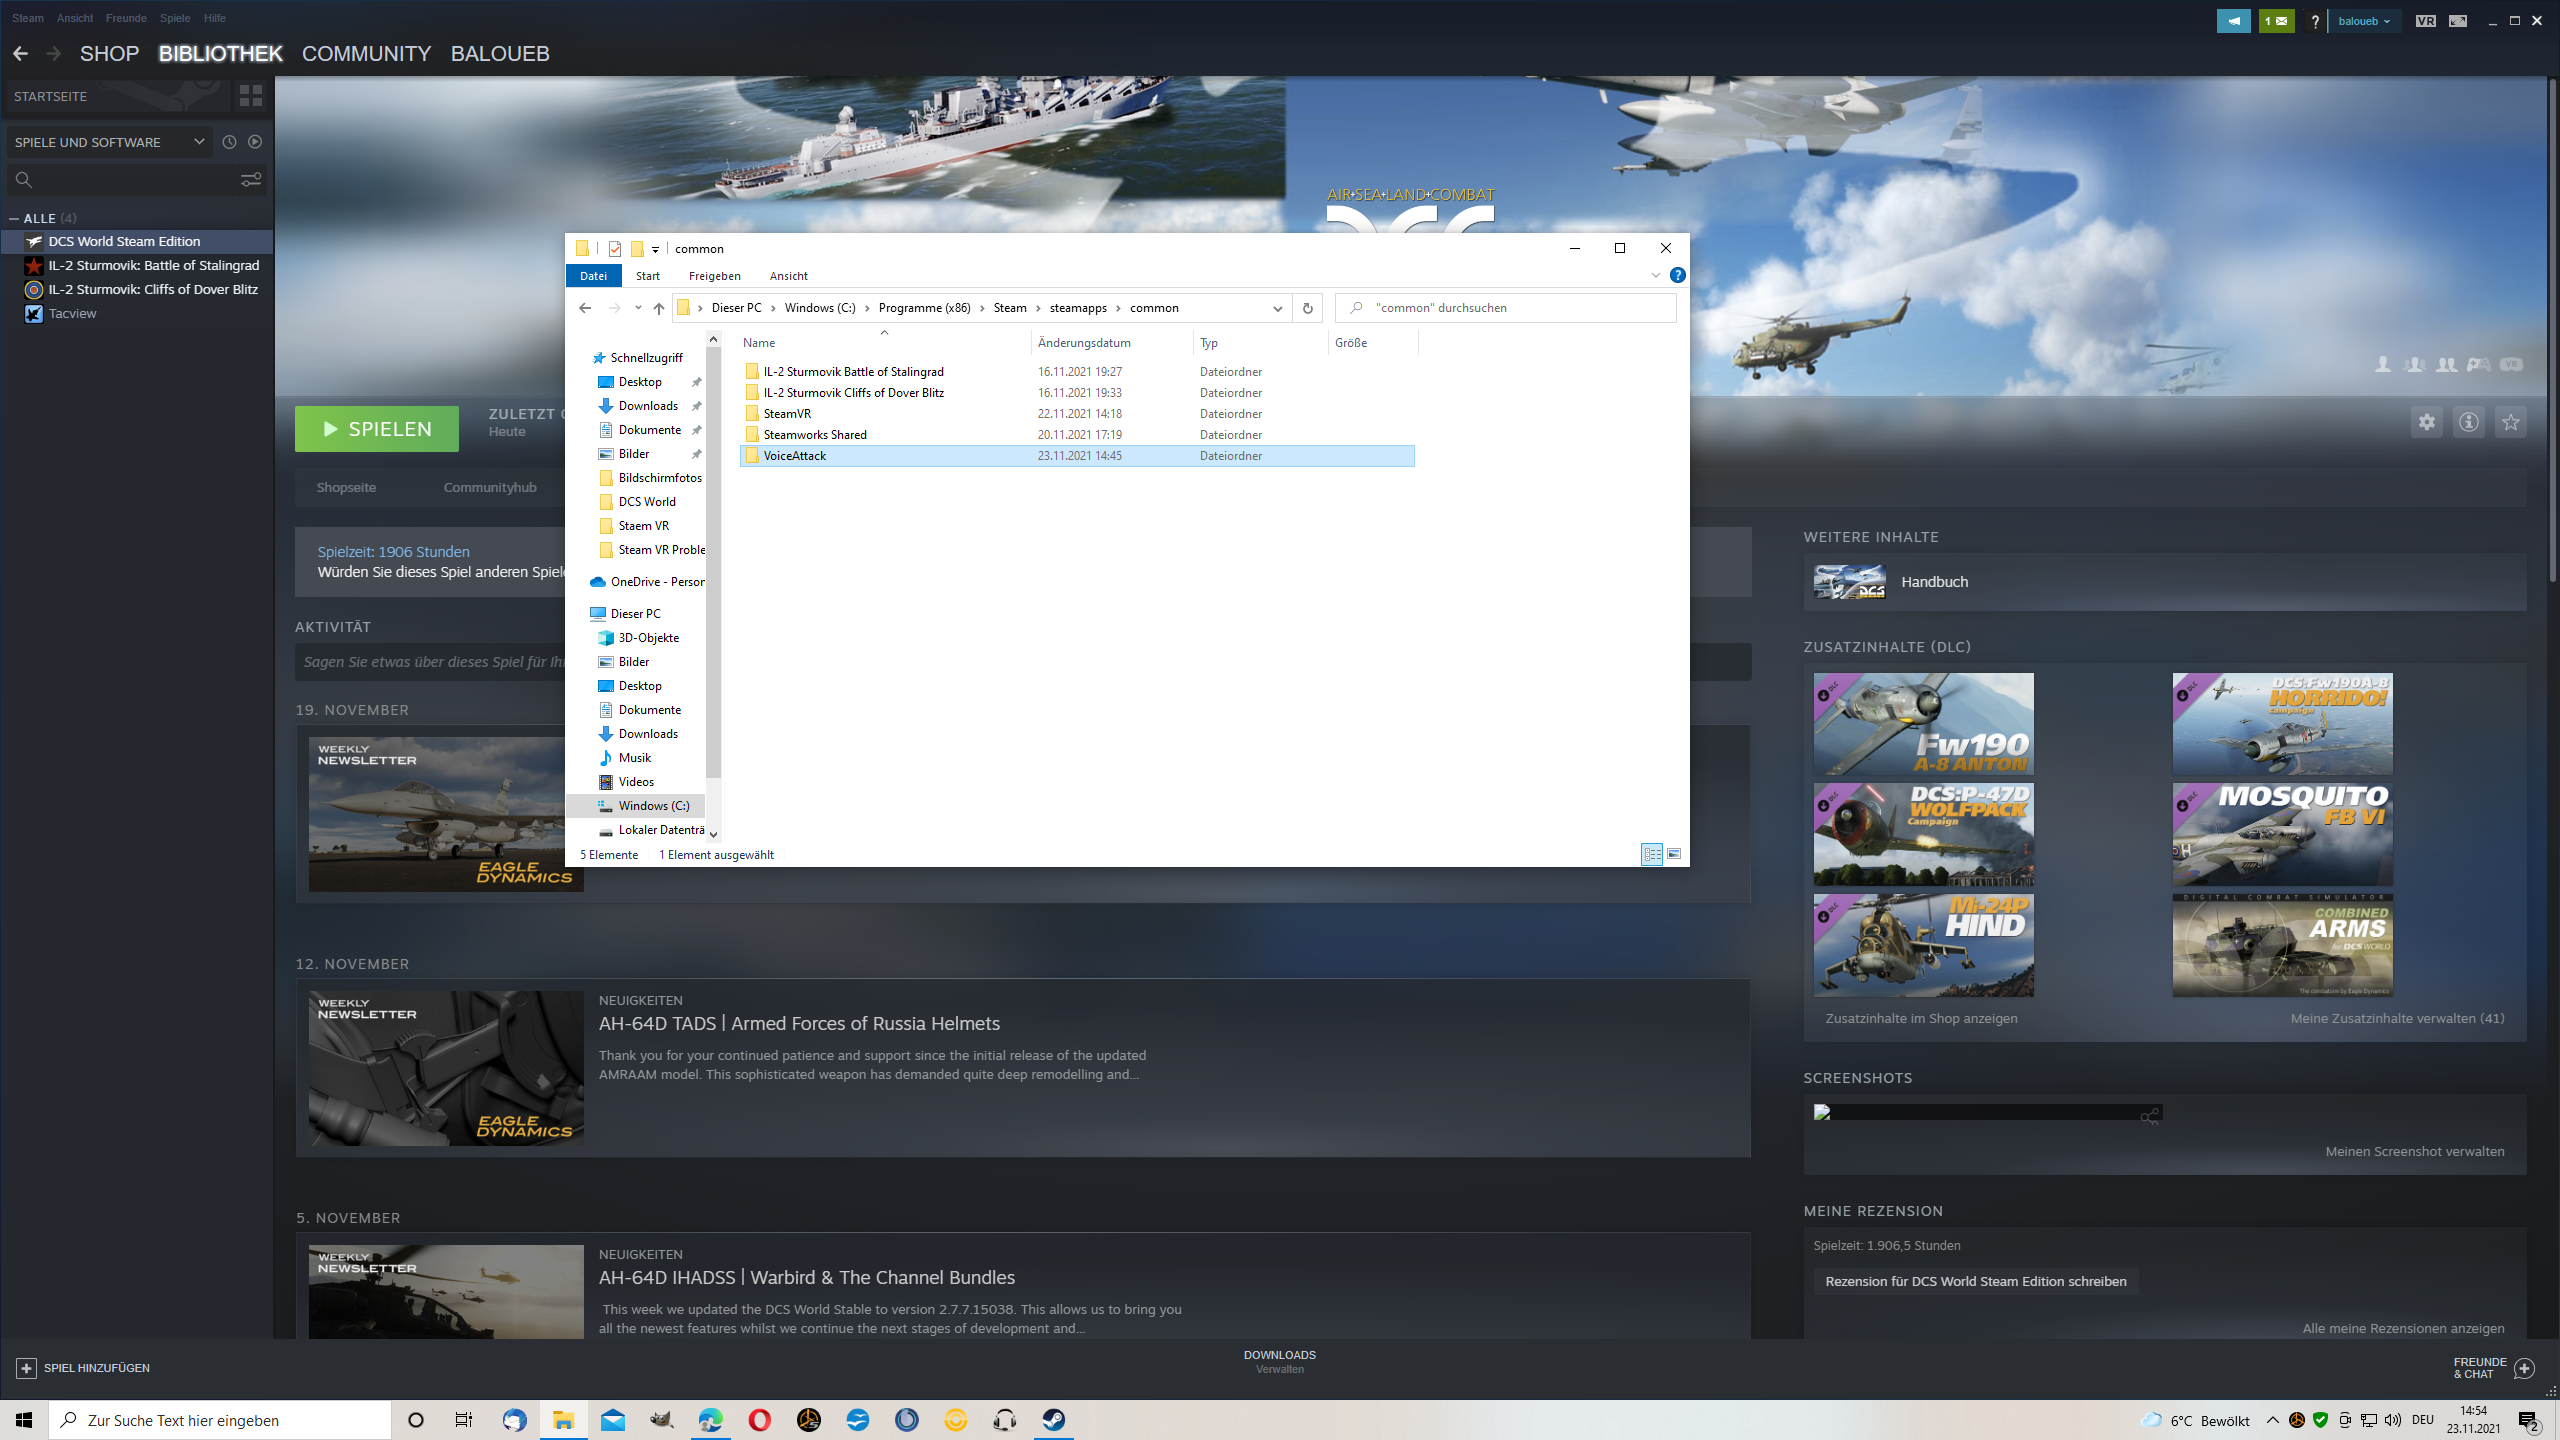The height and width of the screenshot is (1440, 2560).
Task: Open the Ansicht tab in Explorer
Action: (x=788, y=276)
